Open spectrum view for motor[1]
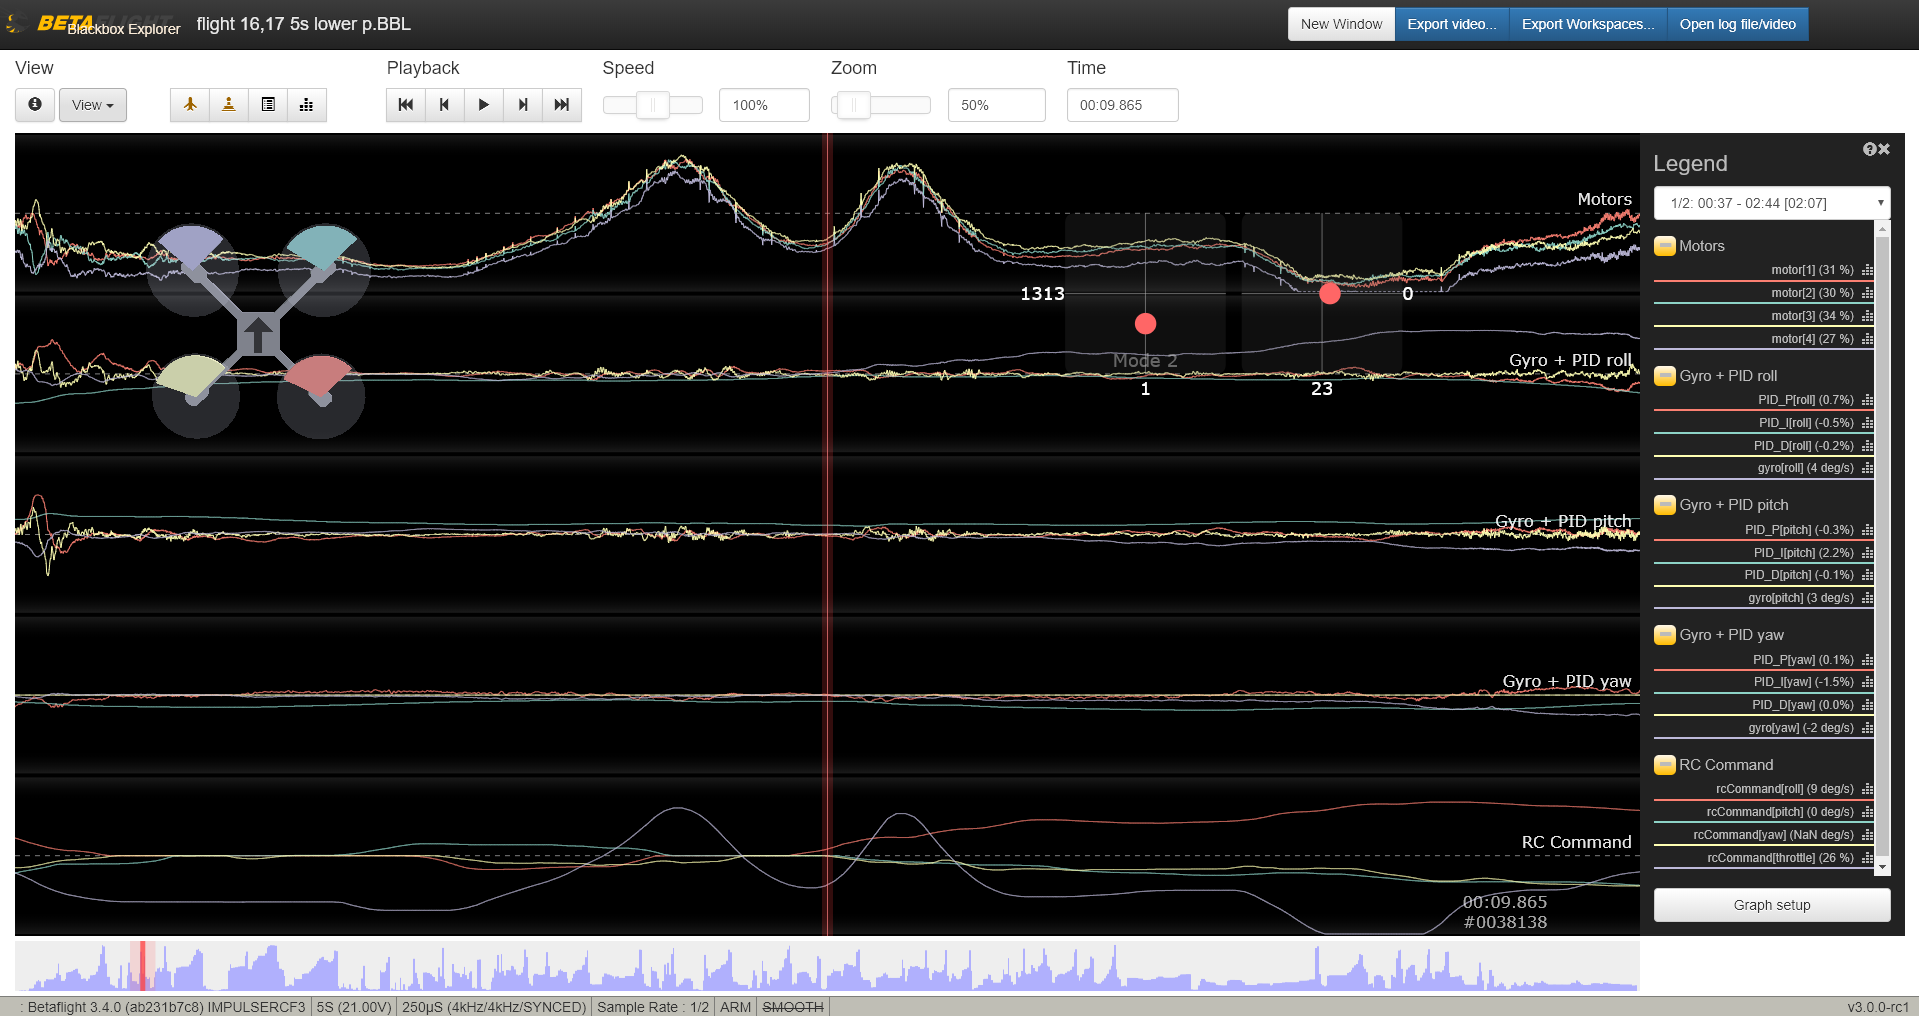 (1866, 270)
